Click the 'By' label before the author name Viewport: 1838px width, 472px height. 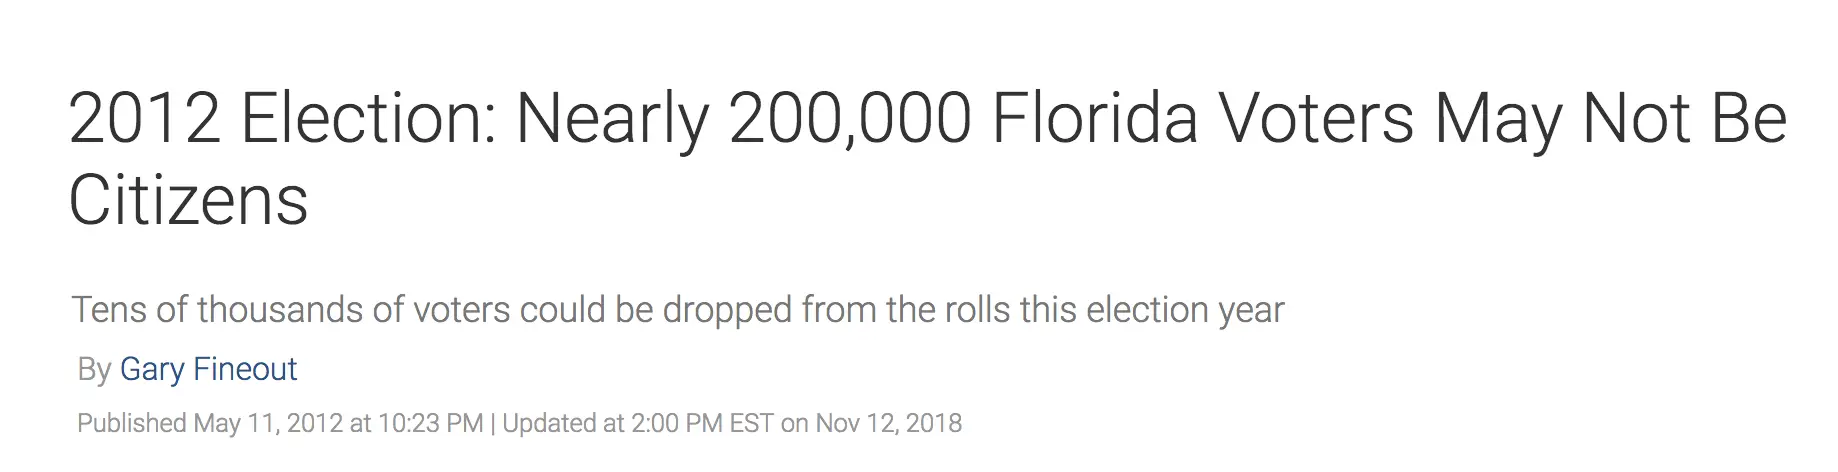(x=94, y=370)
